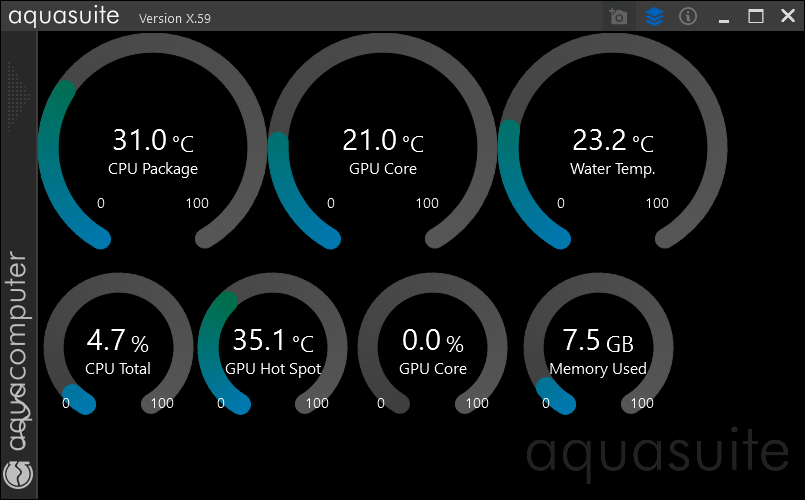The image size is (805, 500).
Task: Click the blue layers overview icon
Action: point(653,17)
